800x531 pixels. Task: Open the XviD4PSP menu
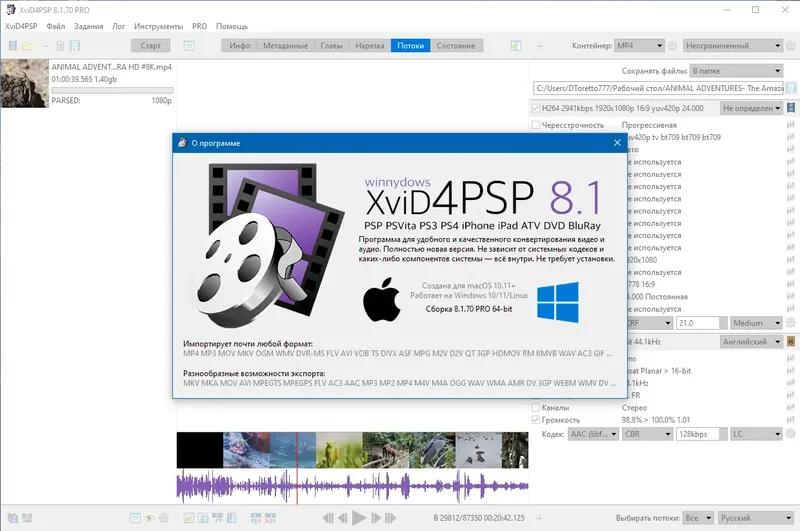[21, 26]
